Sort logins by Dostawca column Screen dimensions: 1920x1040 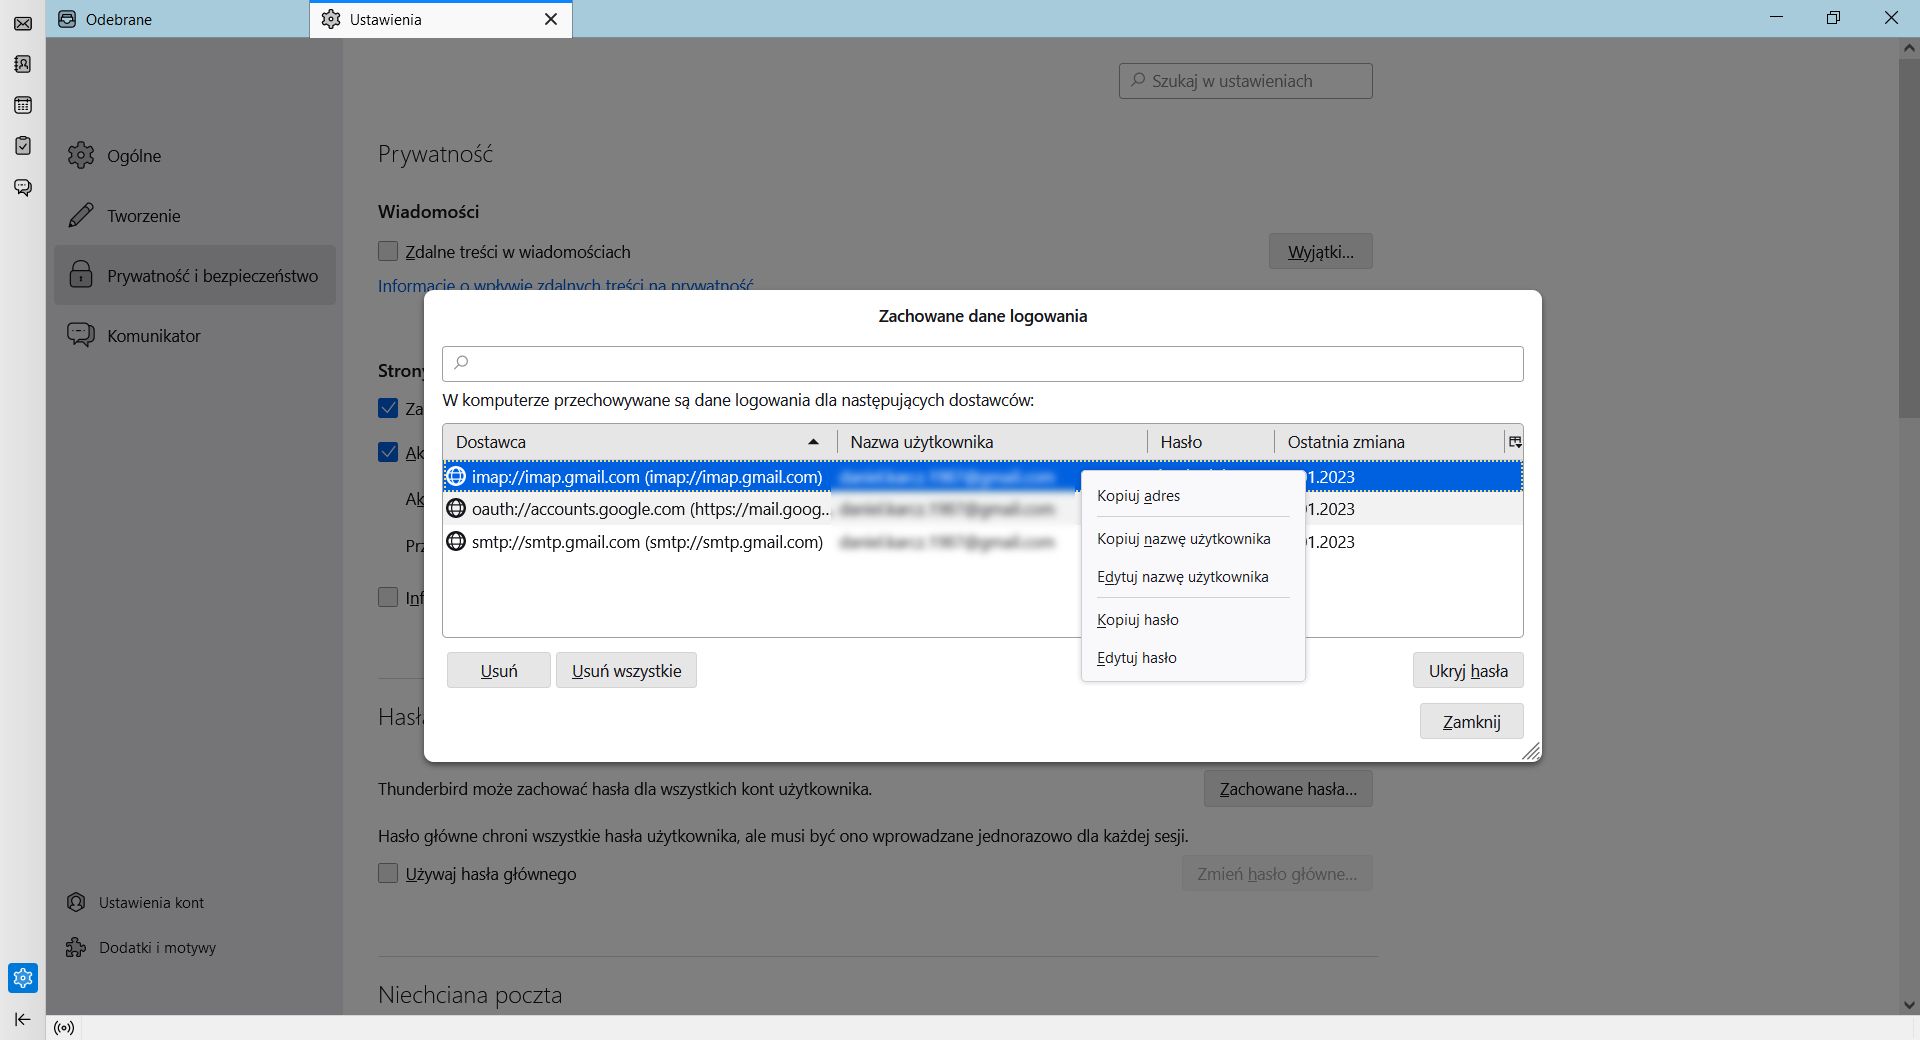[640, 442]
